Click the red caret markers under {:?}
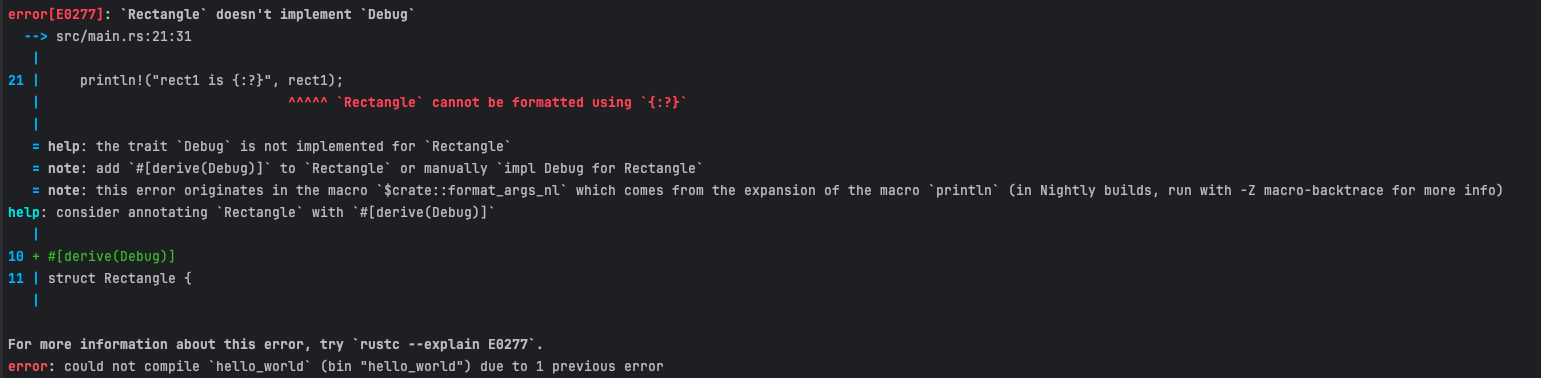Viewport: 1541px width, 378px height. pos(307,103)
